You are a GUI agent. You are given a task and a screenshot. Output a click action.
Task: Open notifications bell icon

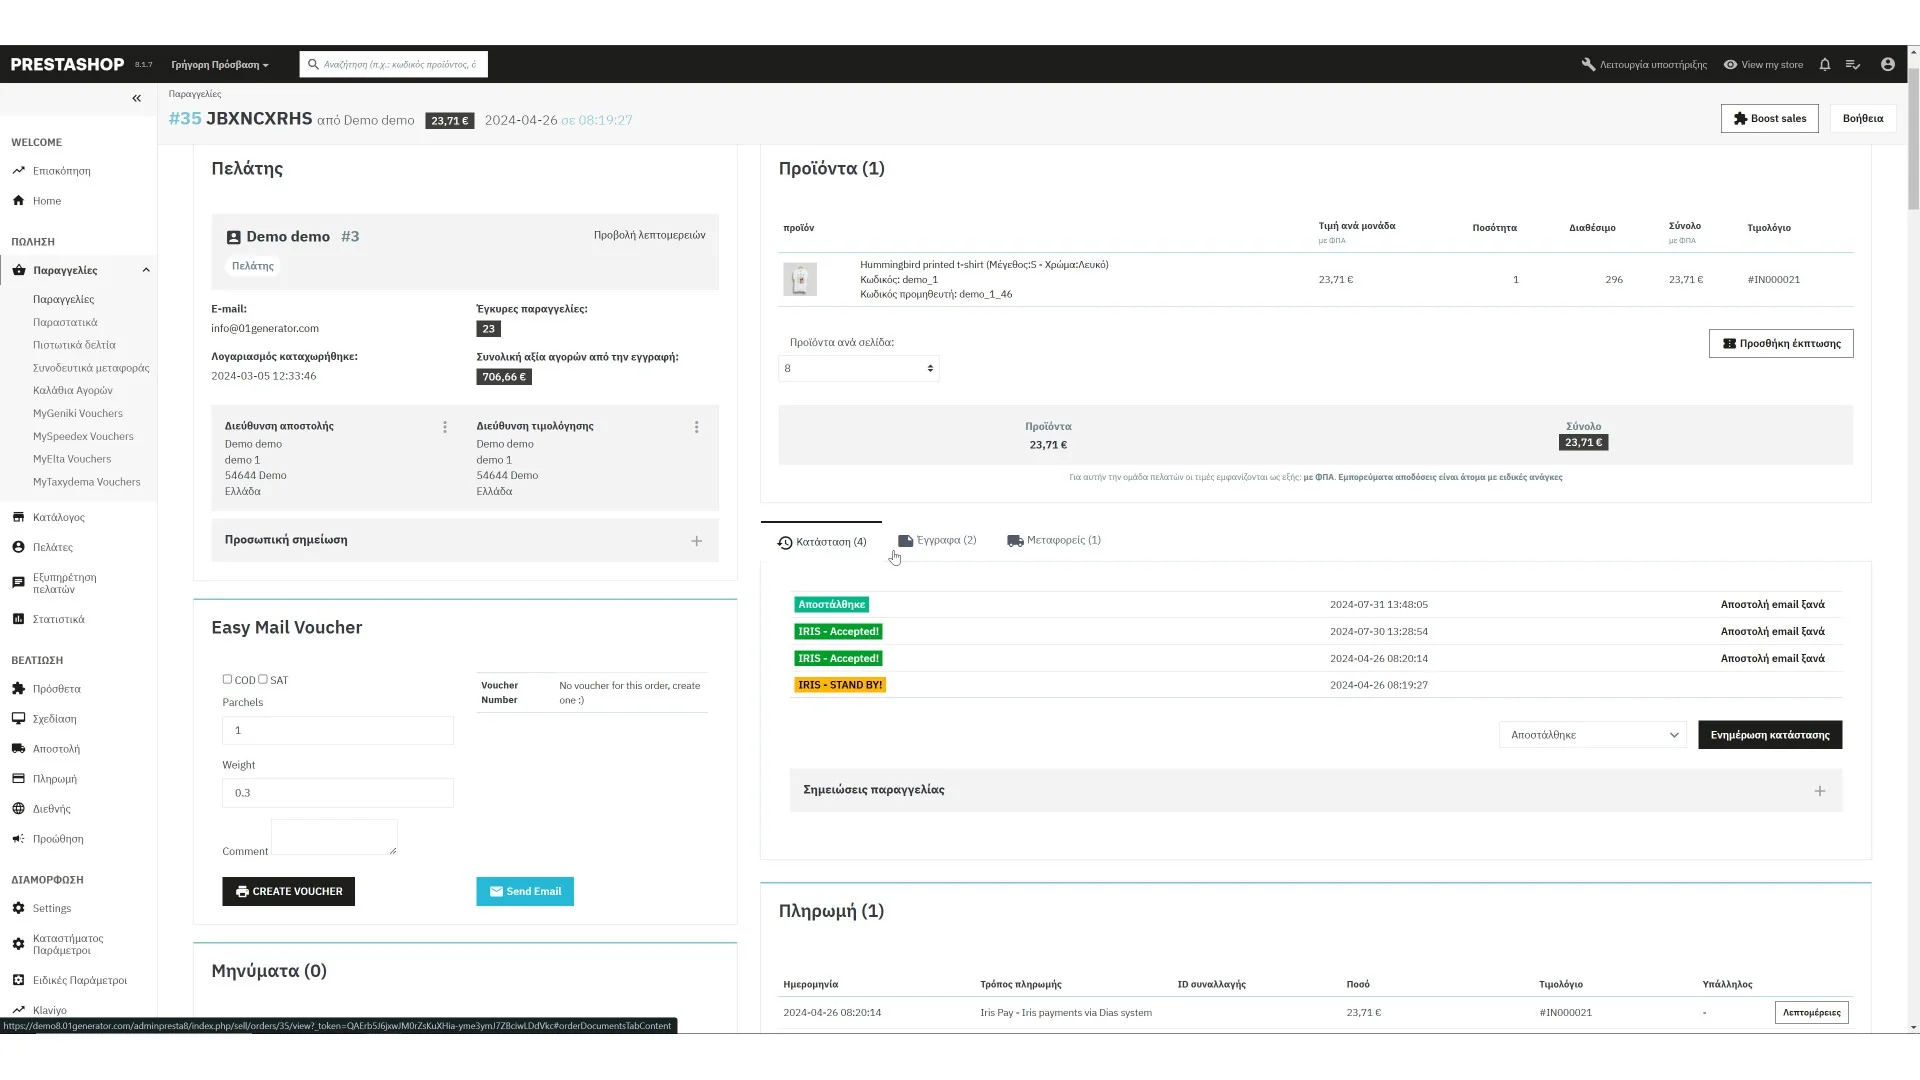(1824, 64)
